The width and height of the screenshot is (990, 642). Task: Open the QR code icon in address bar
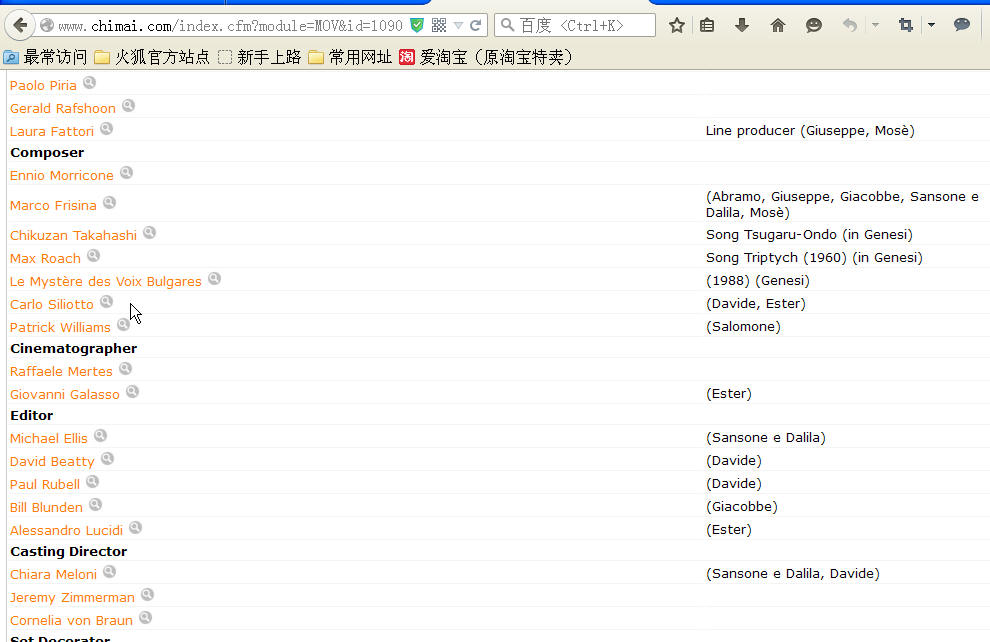(x=439, y=25)
